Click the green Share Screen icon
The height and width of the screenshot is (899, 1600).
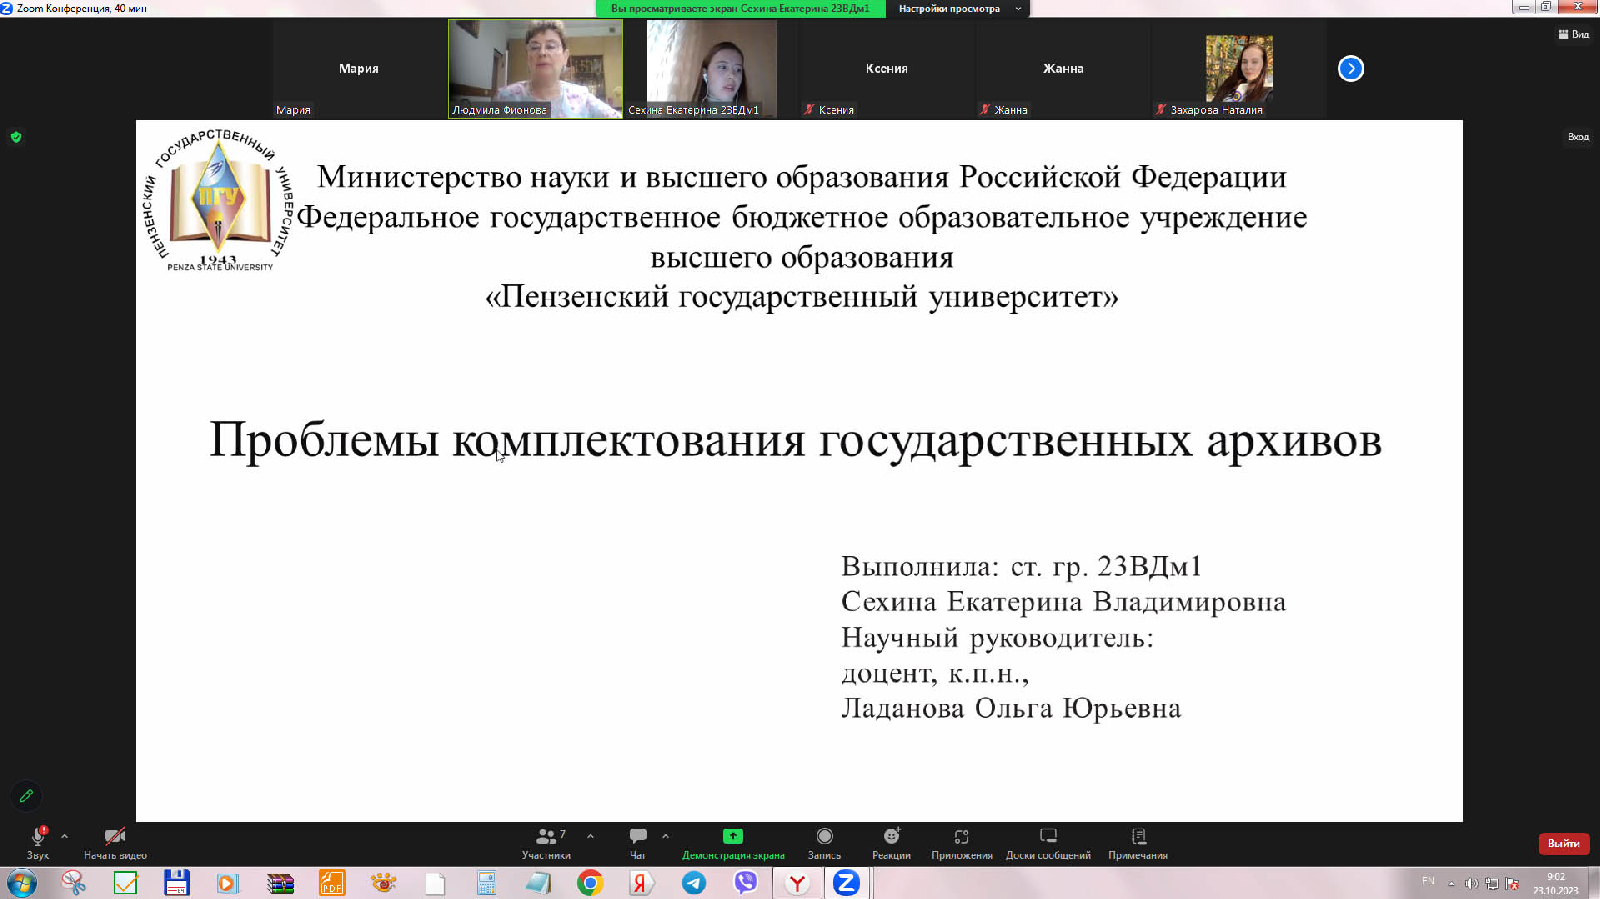coord(733,837)
